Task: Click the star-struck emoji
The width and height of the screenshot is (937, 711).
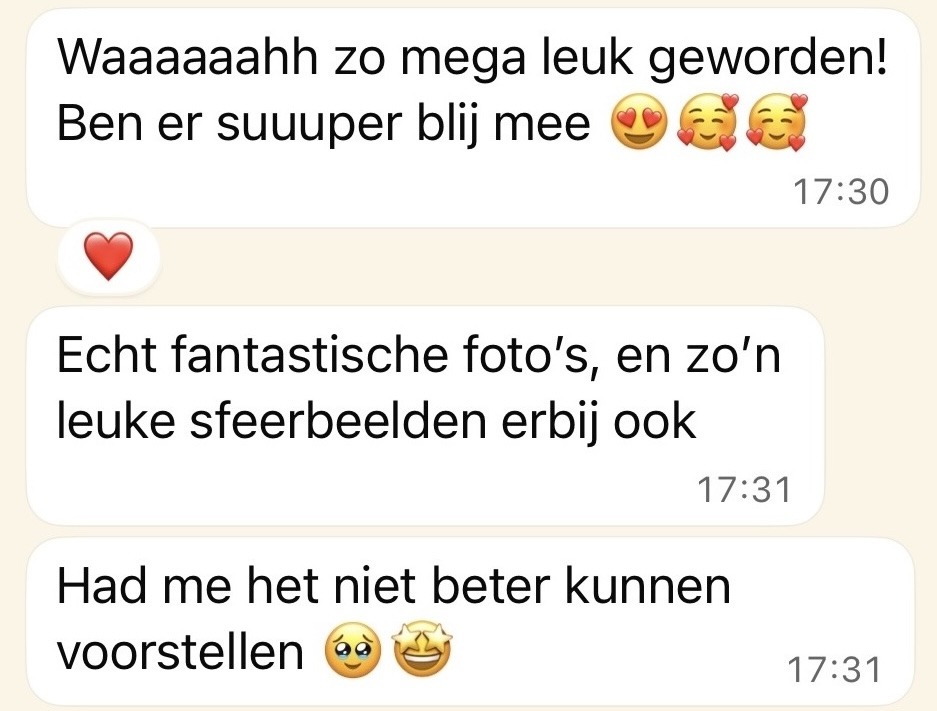Action: (x=422, y=649)
